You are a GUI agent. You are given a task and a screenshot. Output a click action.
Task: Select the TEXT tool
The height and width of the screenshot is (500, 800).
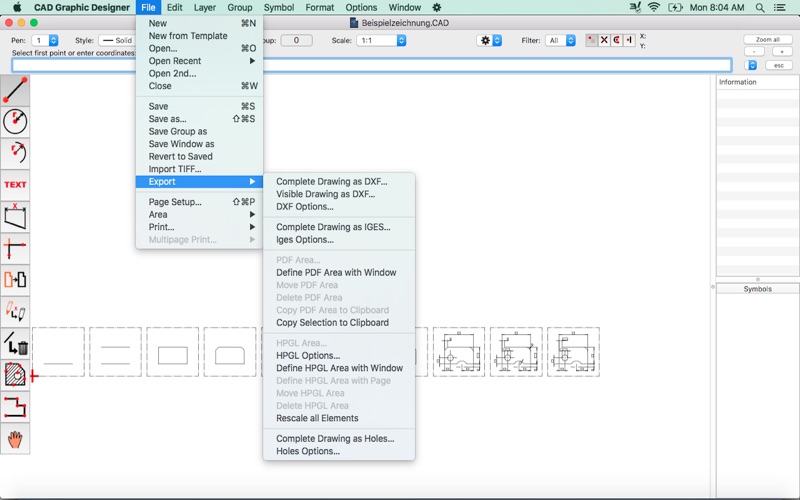click(x=15, y=185)
